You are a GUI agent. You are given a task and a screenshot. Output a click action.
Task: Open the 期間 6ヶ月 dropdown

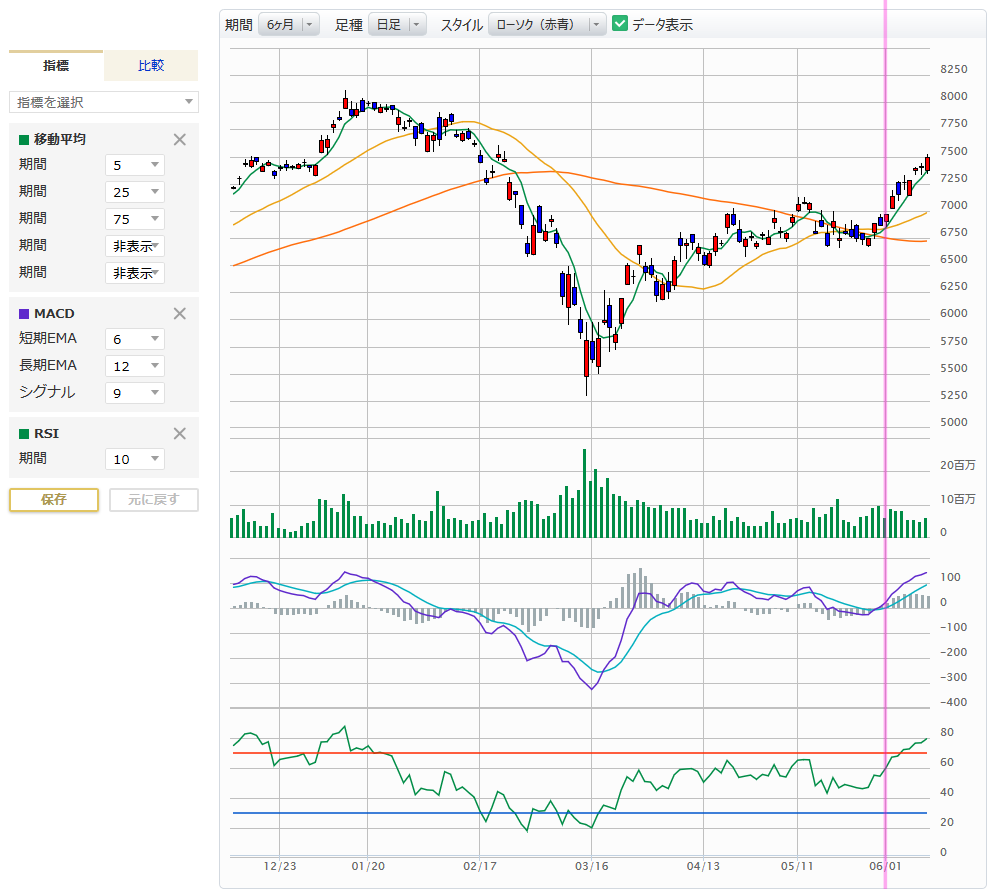(x=288, y=25)
